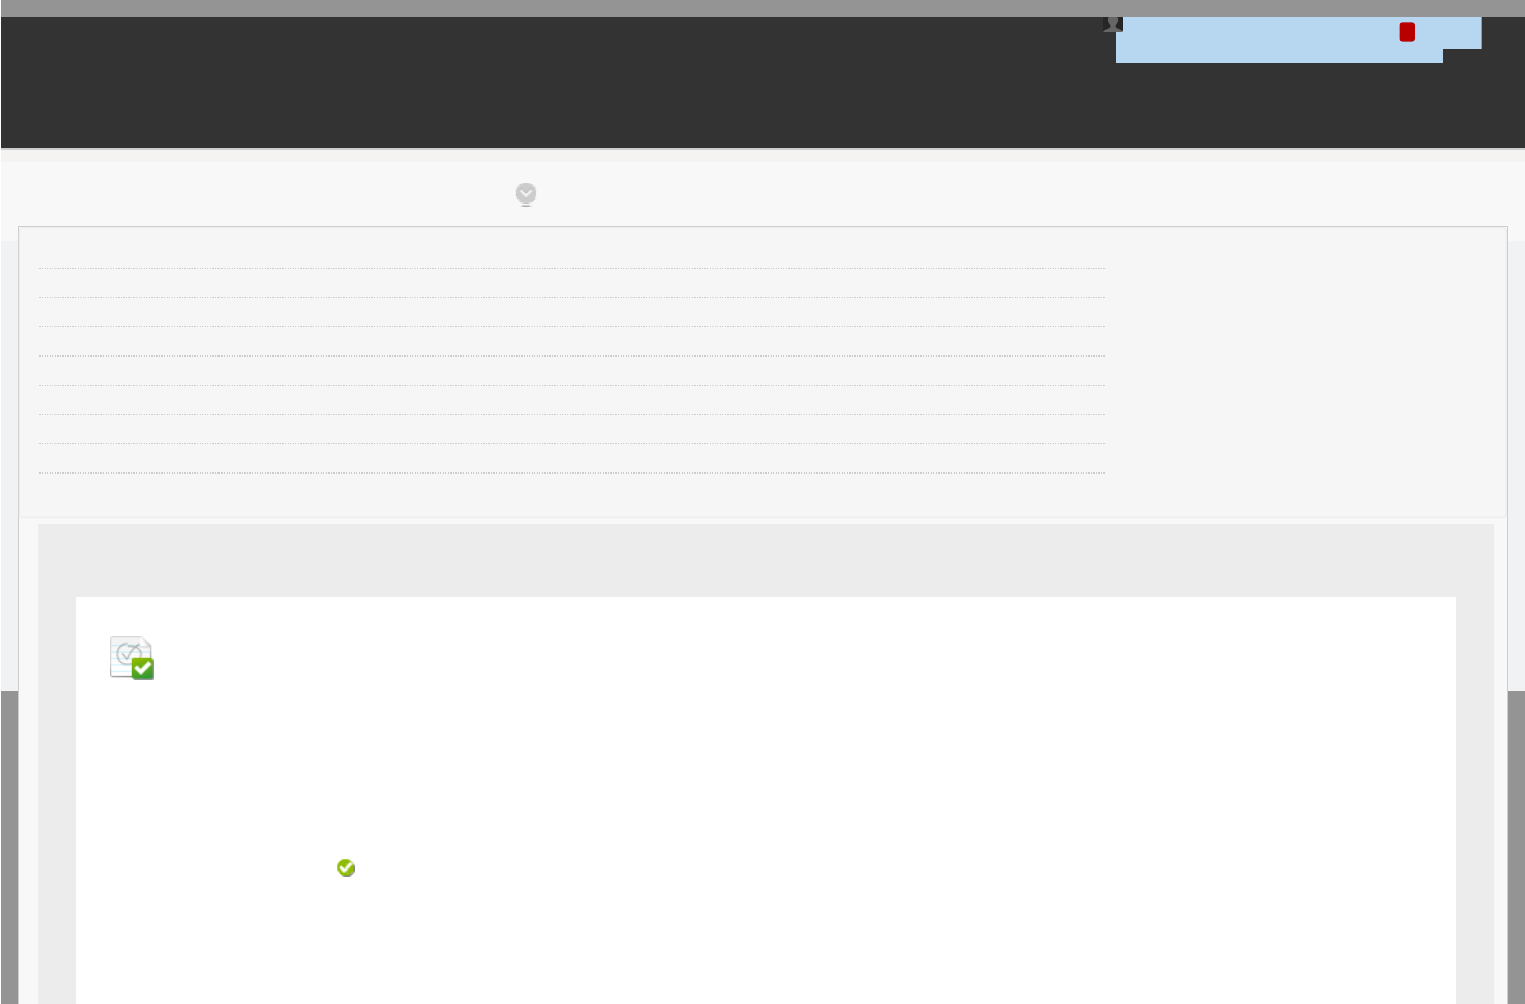Click the document icon with green checkmark
Image resolution: width=1525 pixels, height=1004 pixels.
tap(132, 658)
